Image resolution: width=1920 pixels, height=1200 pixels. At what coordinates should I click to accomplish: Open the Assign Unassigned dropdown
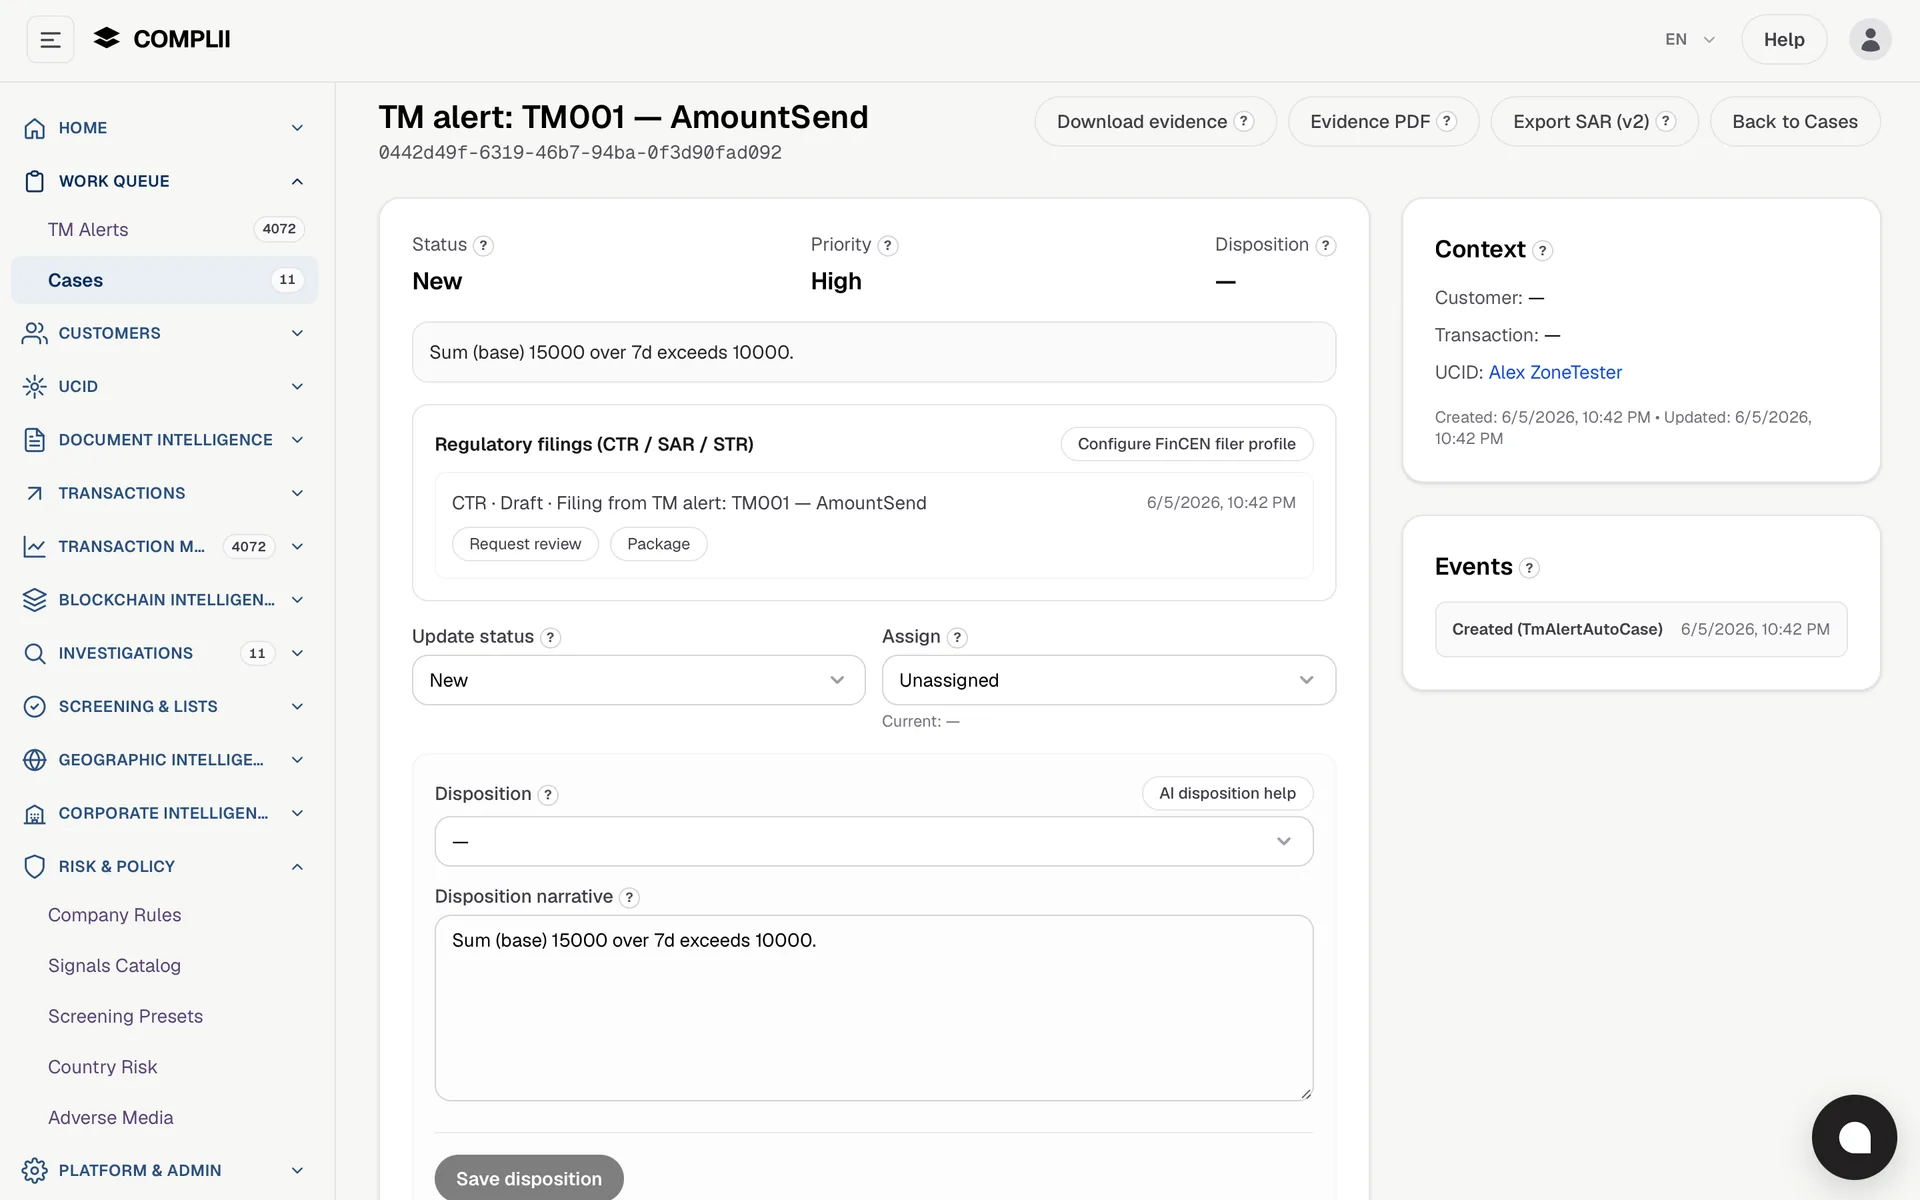pyautogui.click(x=1108, y=680)
